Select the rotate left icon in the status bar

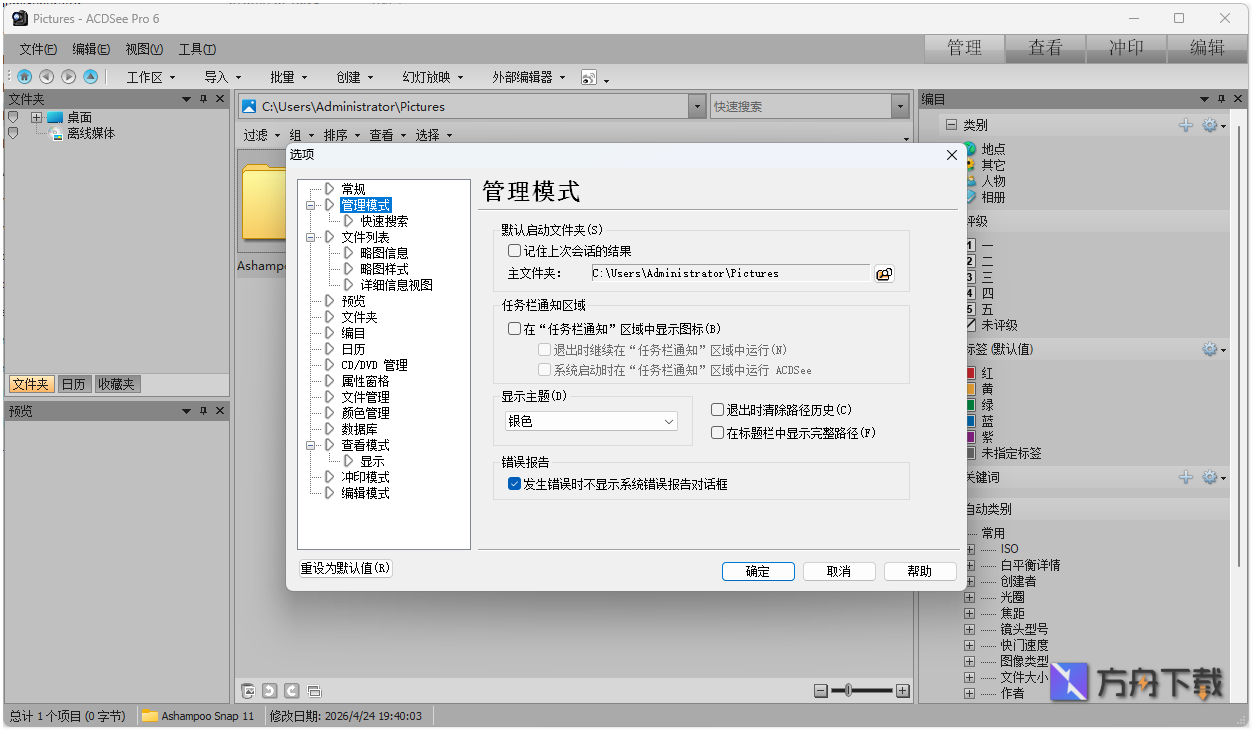click(269, 690)
